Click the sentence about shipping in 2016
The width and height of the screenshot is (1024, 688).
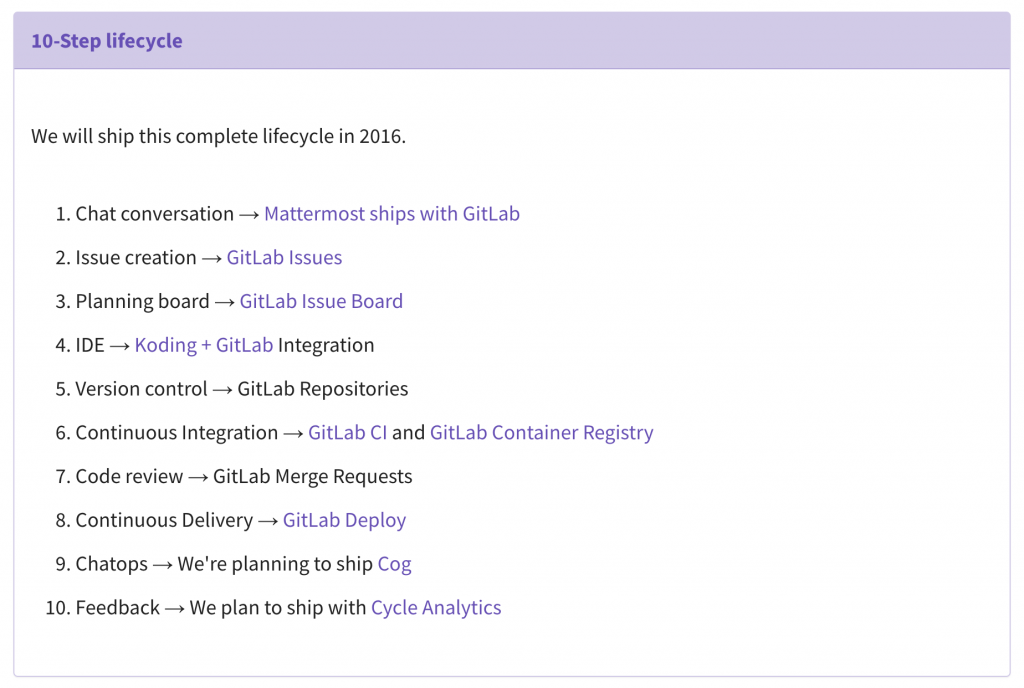[x=218, y=136]
